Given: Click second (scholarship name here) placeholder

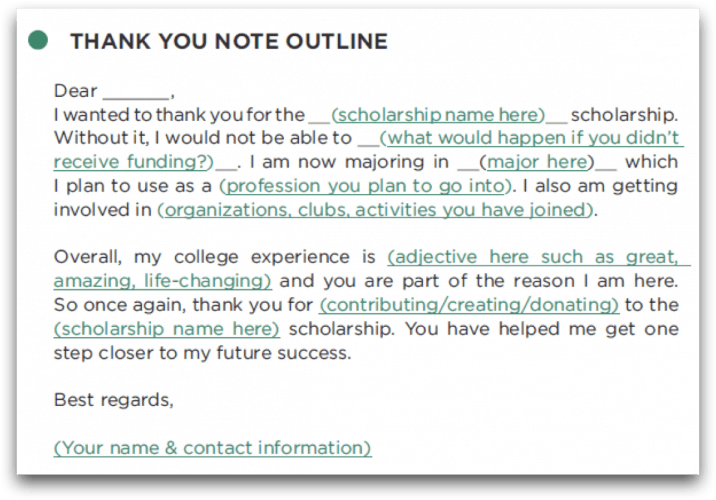Looking at the screenshot, I should point(167,329).
